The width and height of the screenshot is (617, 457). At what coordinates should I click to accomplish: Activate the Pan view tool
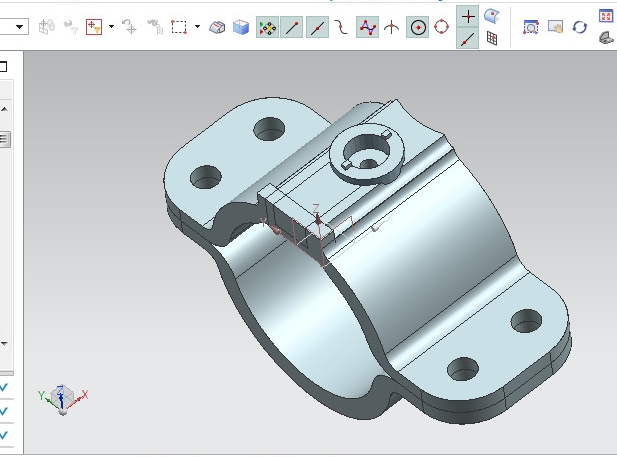pos(555,27)
